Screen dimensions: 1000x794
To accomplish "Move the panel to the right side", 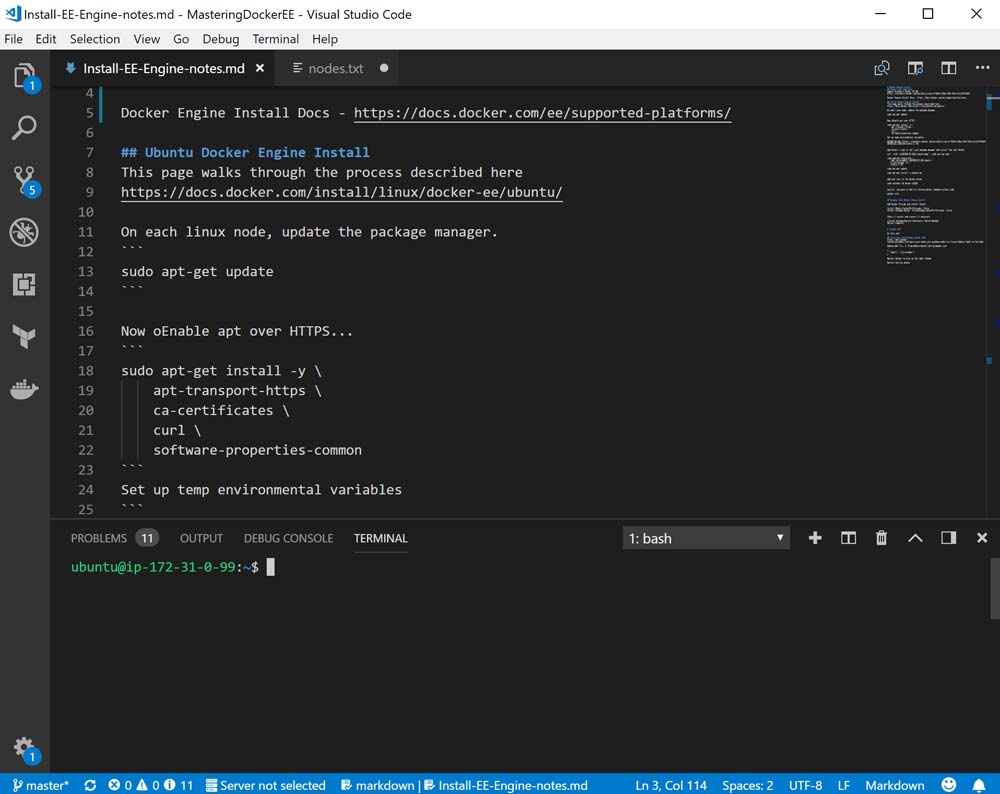I will tap(948, 538).
